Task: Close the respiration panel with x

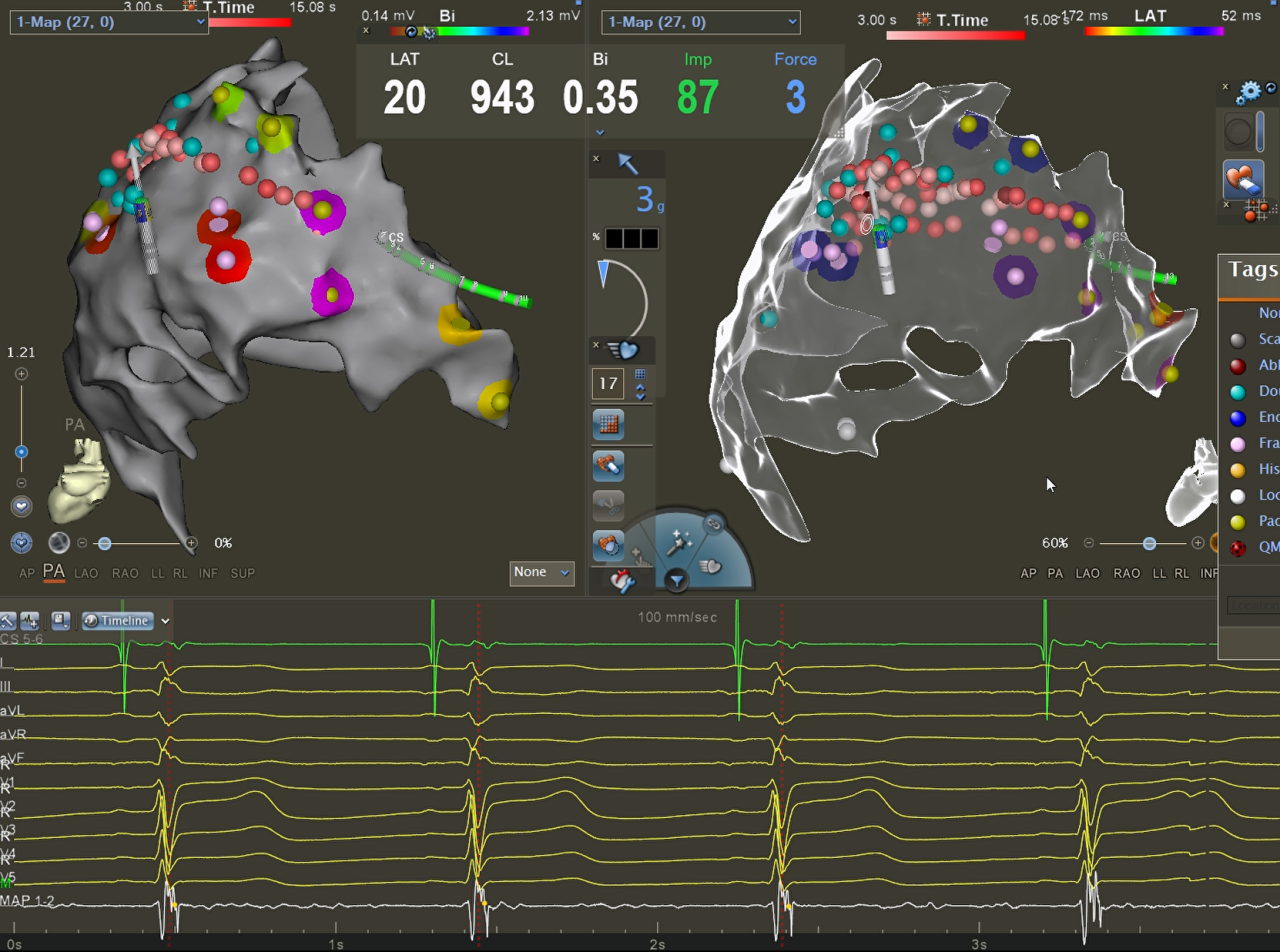Action: (x=596, y=345)
